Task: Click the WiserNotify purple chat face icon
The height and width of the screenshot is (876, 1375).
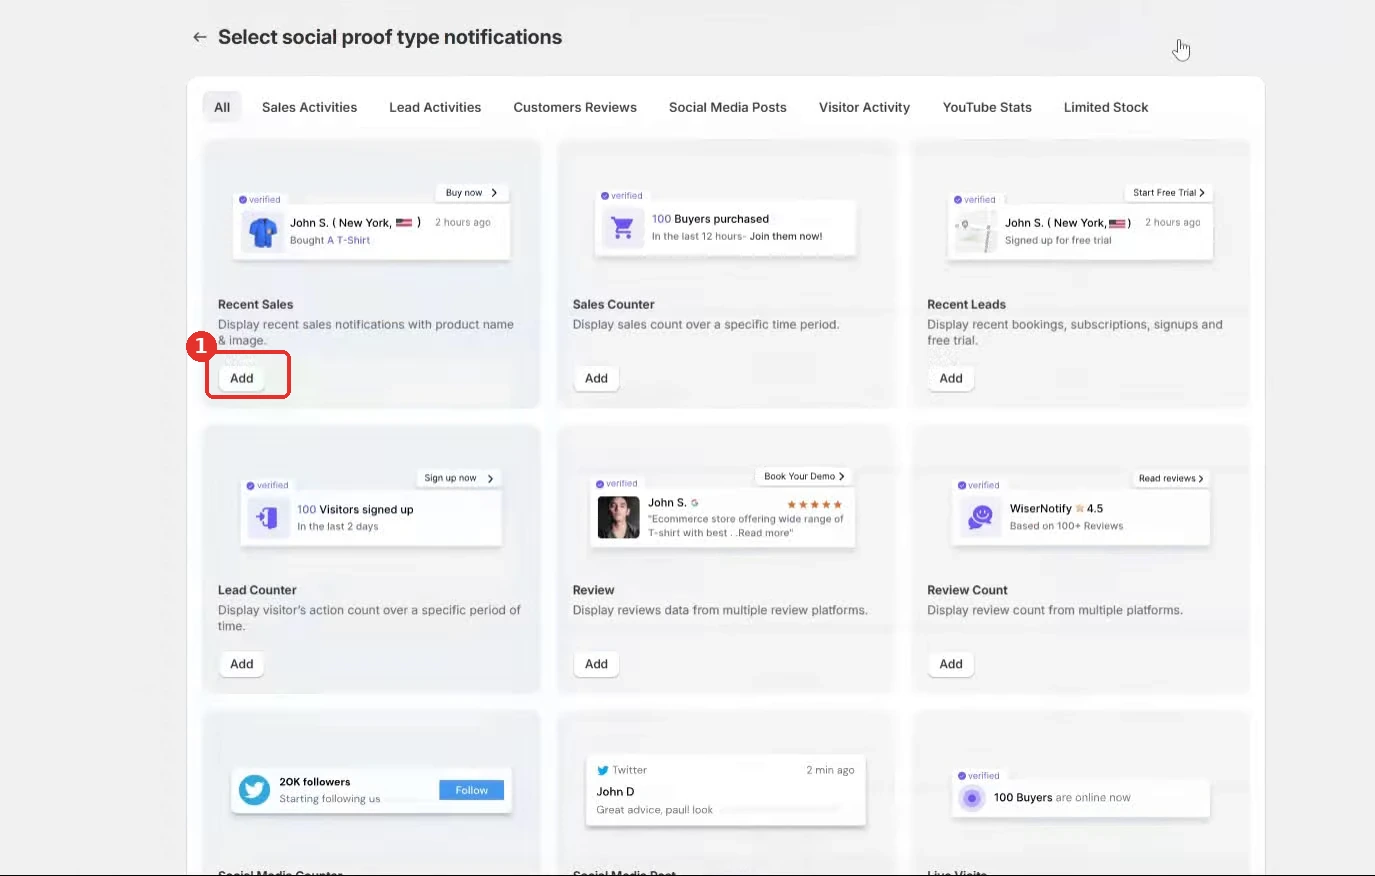Action: (x=980, y=516)
